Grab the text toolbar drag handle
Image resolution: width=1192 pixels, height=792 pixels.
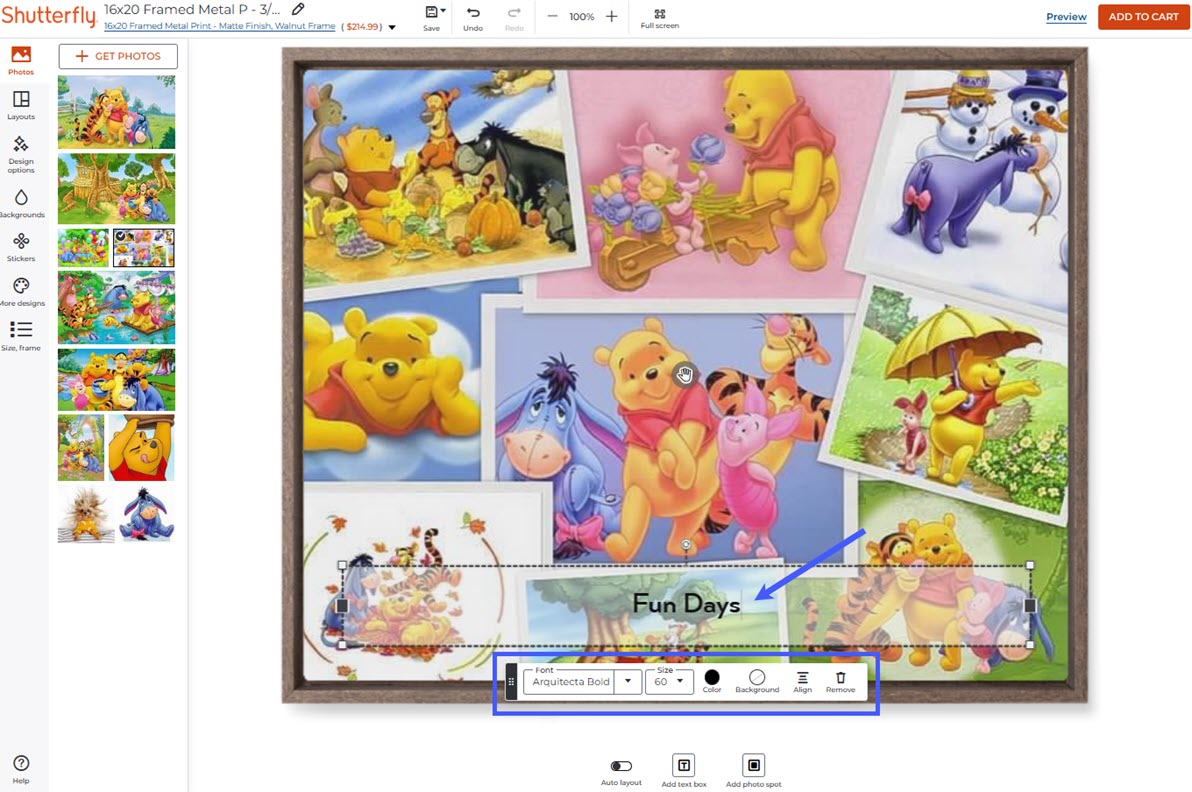pos(511,682)
